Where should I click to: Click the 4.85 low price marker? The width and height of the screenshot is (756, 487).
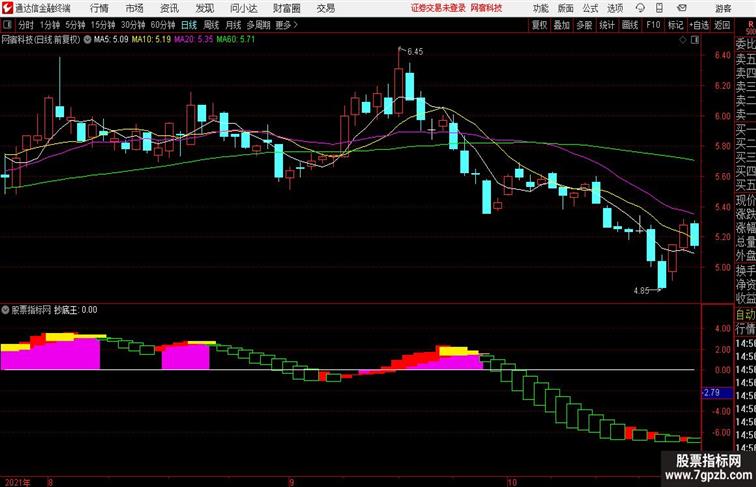[641, 291]
